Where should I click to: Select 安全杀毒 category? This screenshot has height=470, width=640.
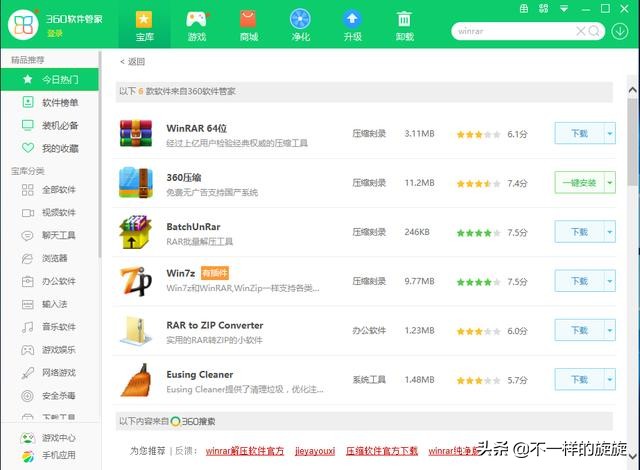(x=49, y=395)
